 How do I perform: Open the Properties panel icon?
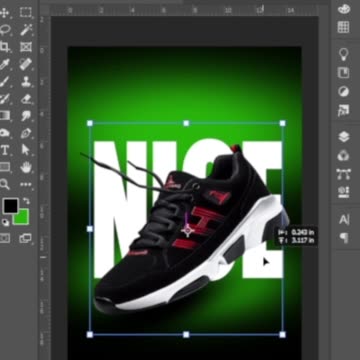(x=343, y=192)
